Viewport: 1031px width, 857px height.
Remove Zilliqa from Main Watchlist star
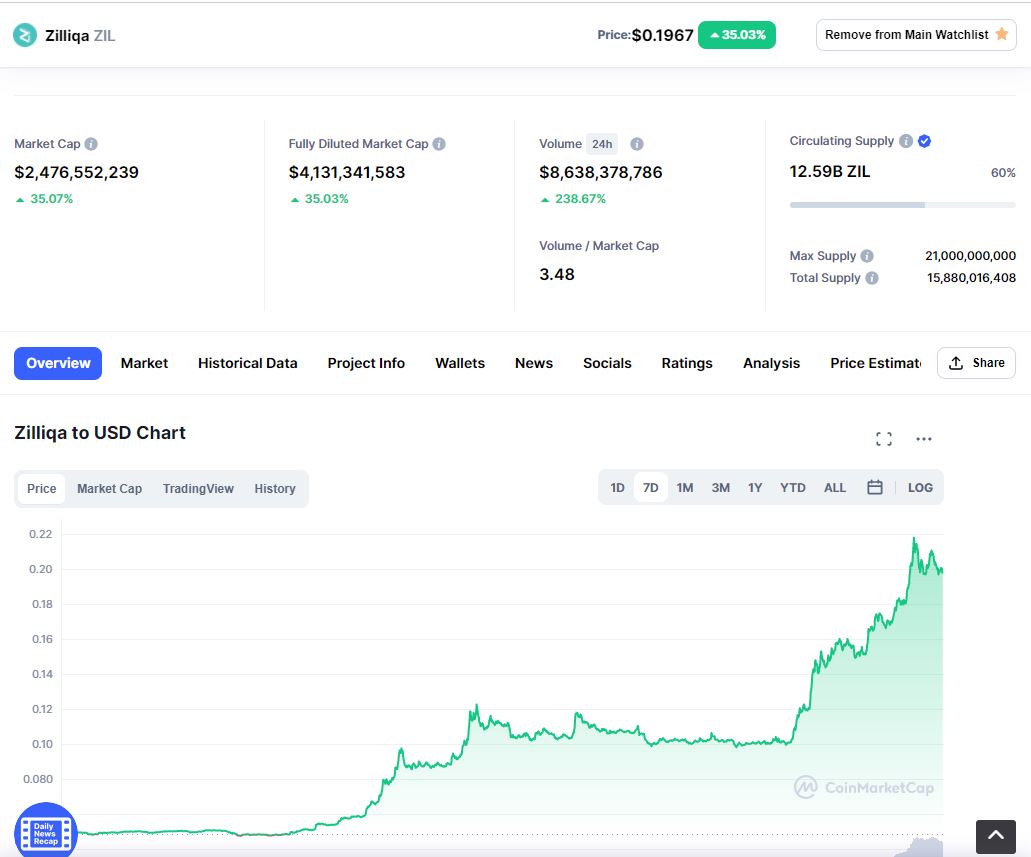pos(1001,34)
